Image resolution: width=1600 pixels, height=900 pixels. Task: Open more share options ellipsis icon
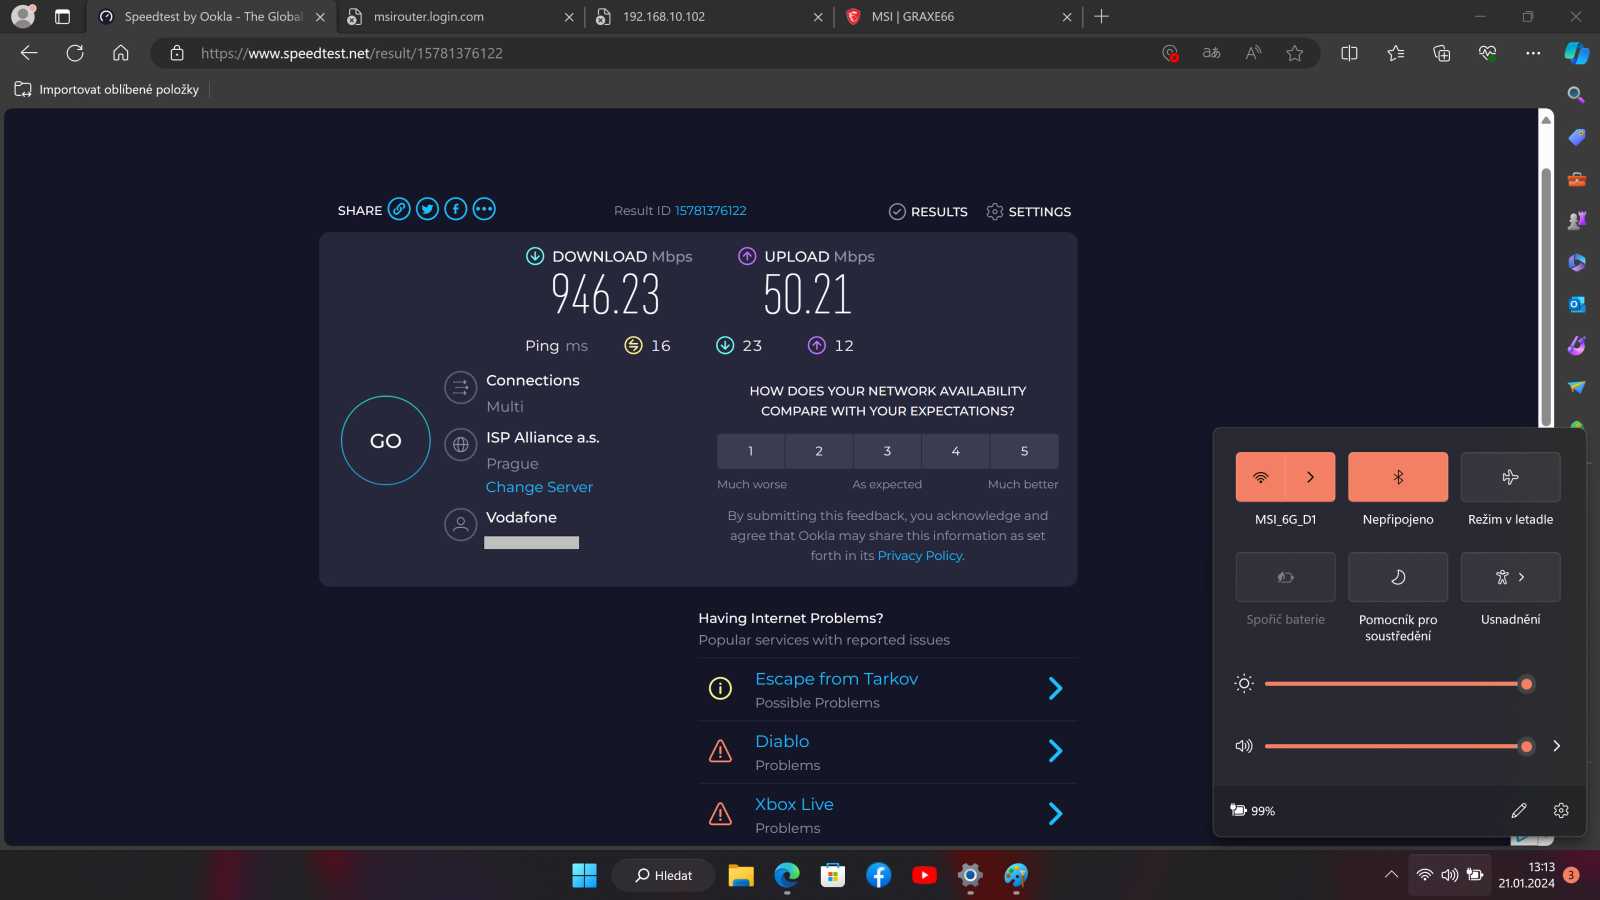[484, 209]
